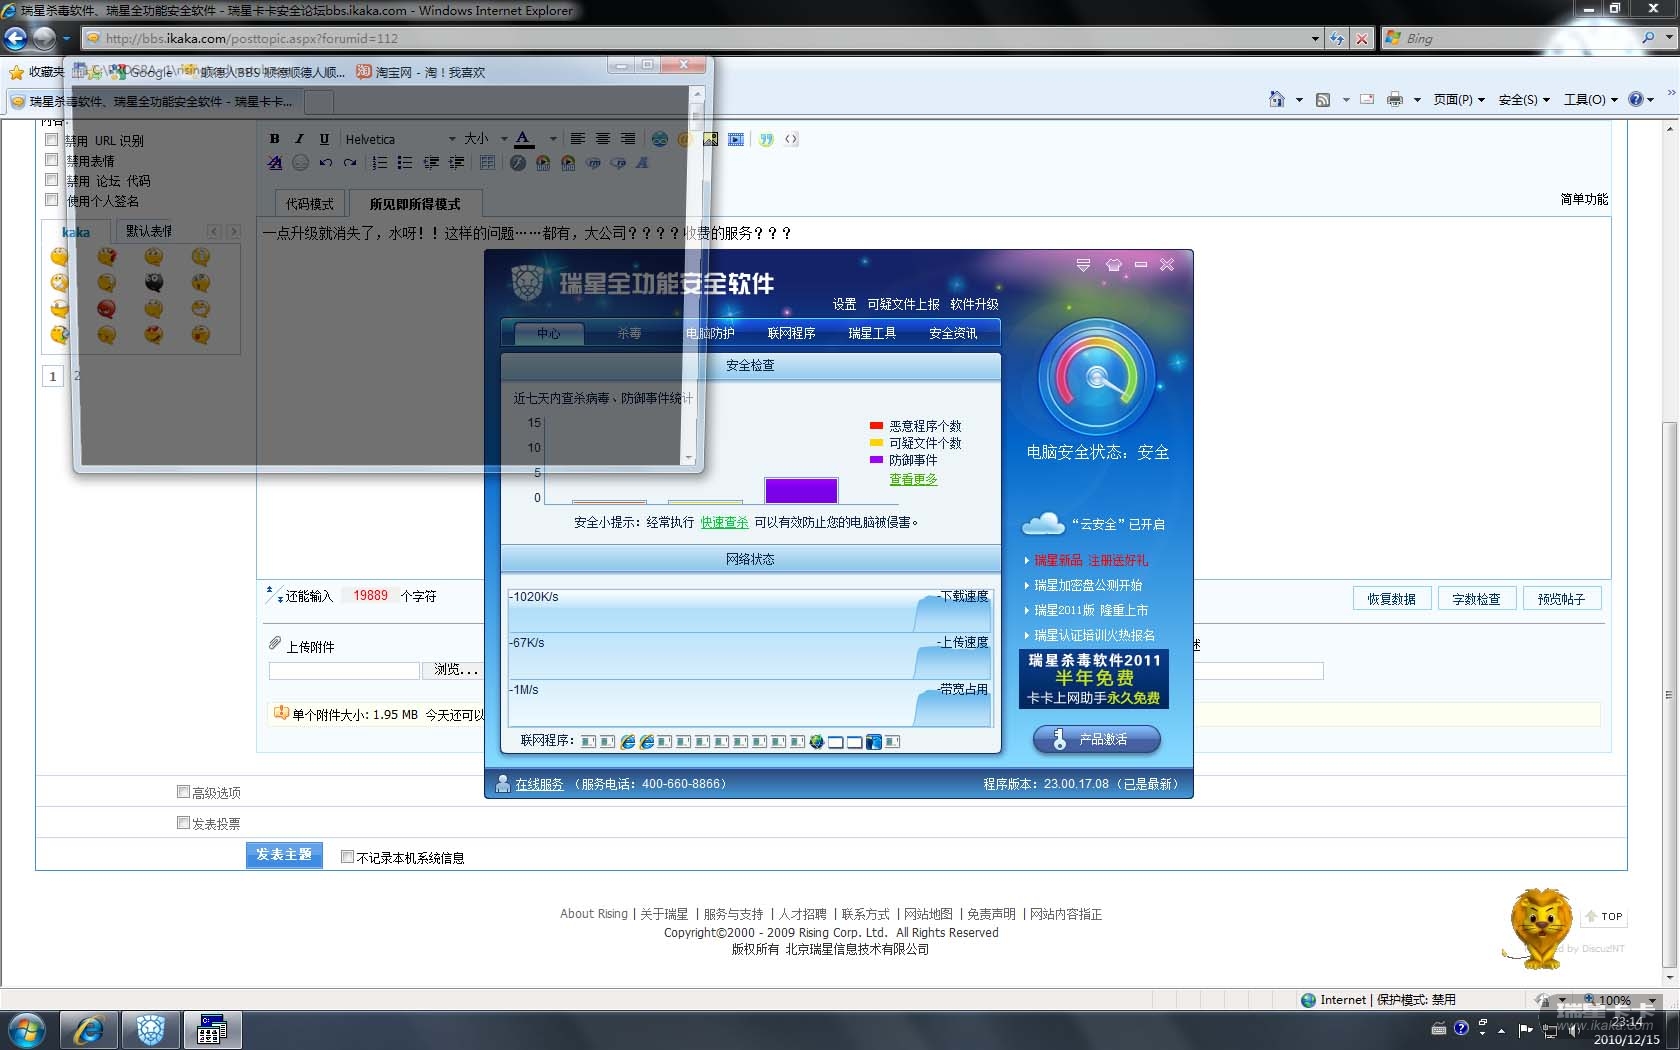Image resolution: width=1680 pixels, height=1050 pixels.
Task: Check the 发表投票 checkbox
Action: pyautogui.click(x=183, y=823)
